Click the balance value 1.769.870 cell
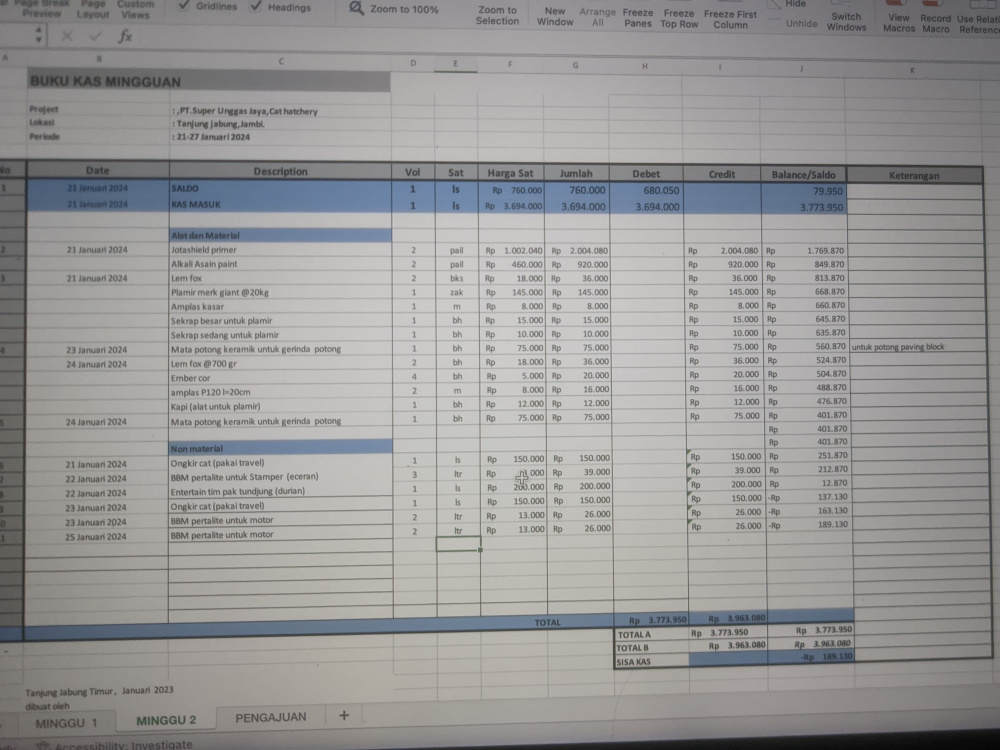Screen dimensions: 1000x750 (x=805, y=251)
